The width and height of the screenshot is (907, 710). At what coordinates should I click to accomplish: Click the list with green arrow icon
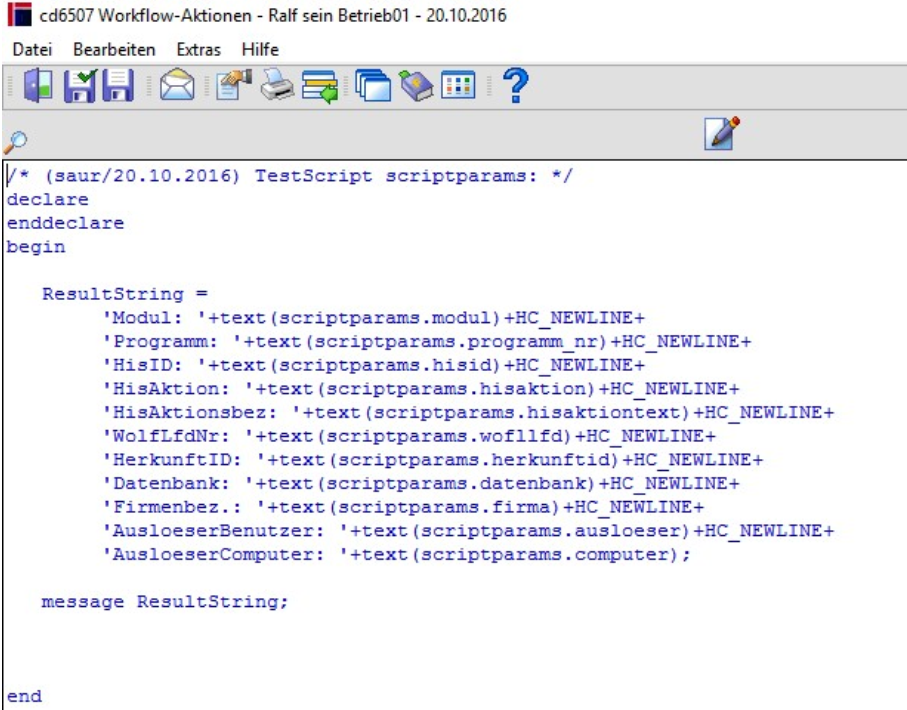320,86
